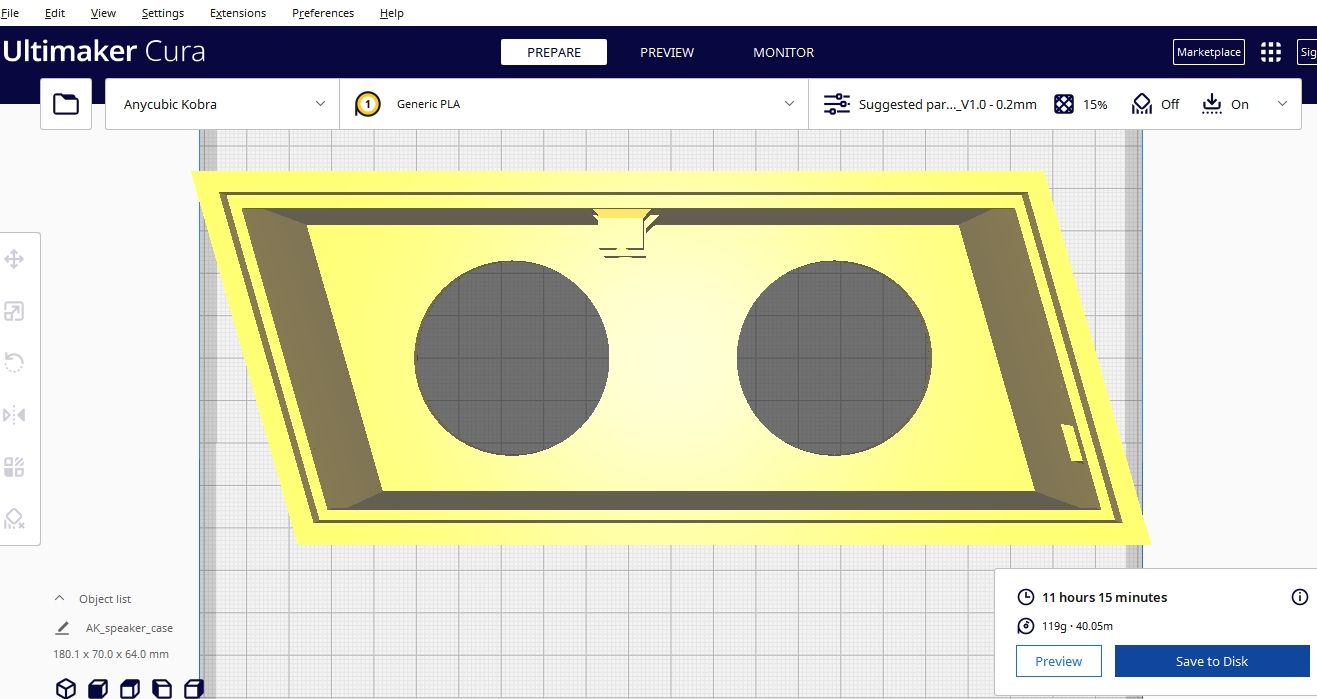Click the 180.1 x 70.0 x 64.0 mm dimensions
This screenshot has height=699, width=1317.
111,654
